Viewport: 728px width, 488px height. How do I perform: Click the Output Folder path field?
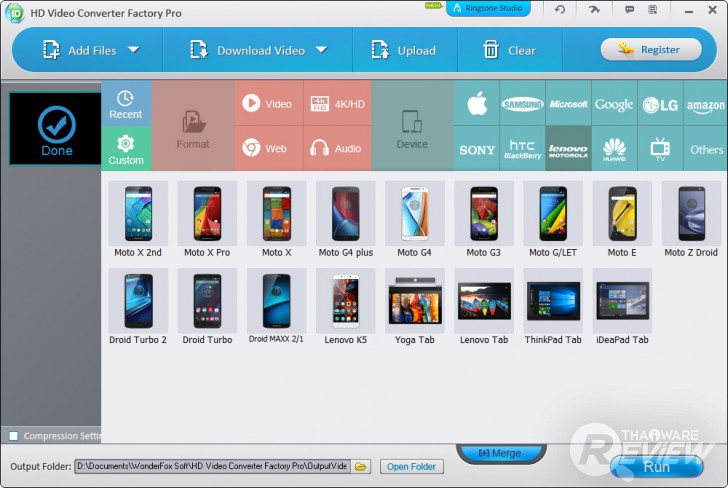[x=212, y=466]
